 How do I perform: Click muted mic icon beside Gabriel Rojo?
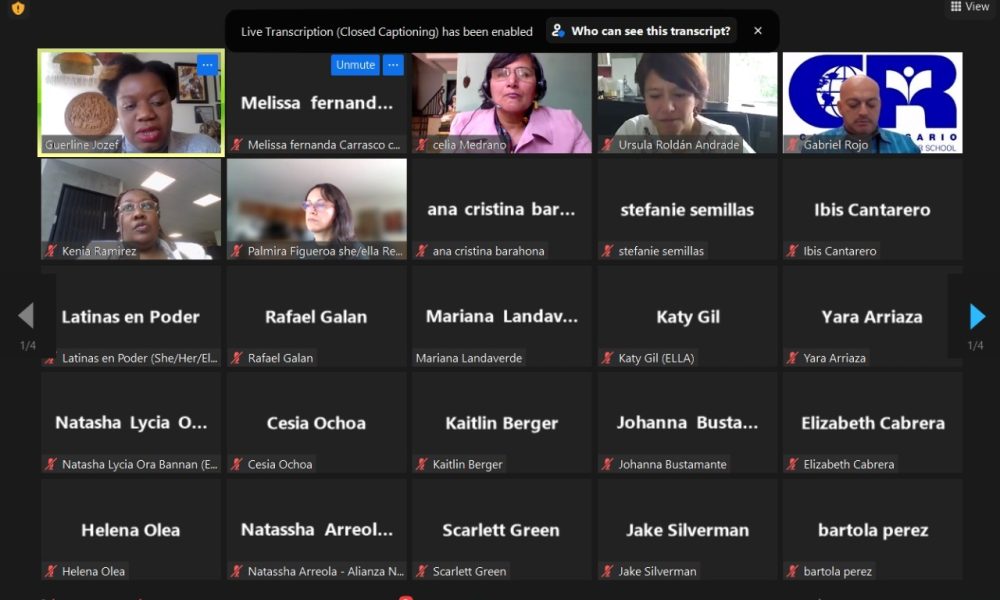pos(793,145)
